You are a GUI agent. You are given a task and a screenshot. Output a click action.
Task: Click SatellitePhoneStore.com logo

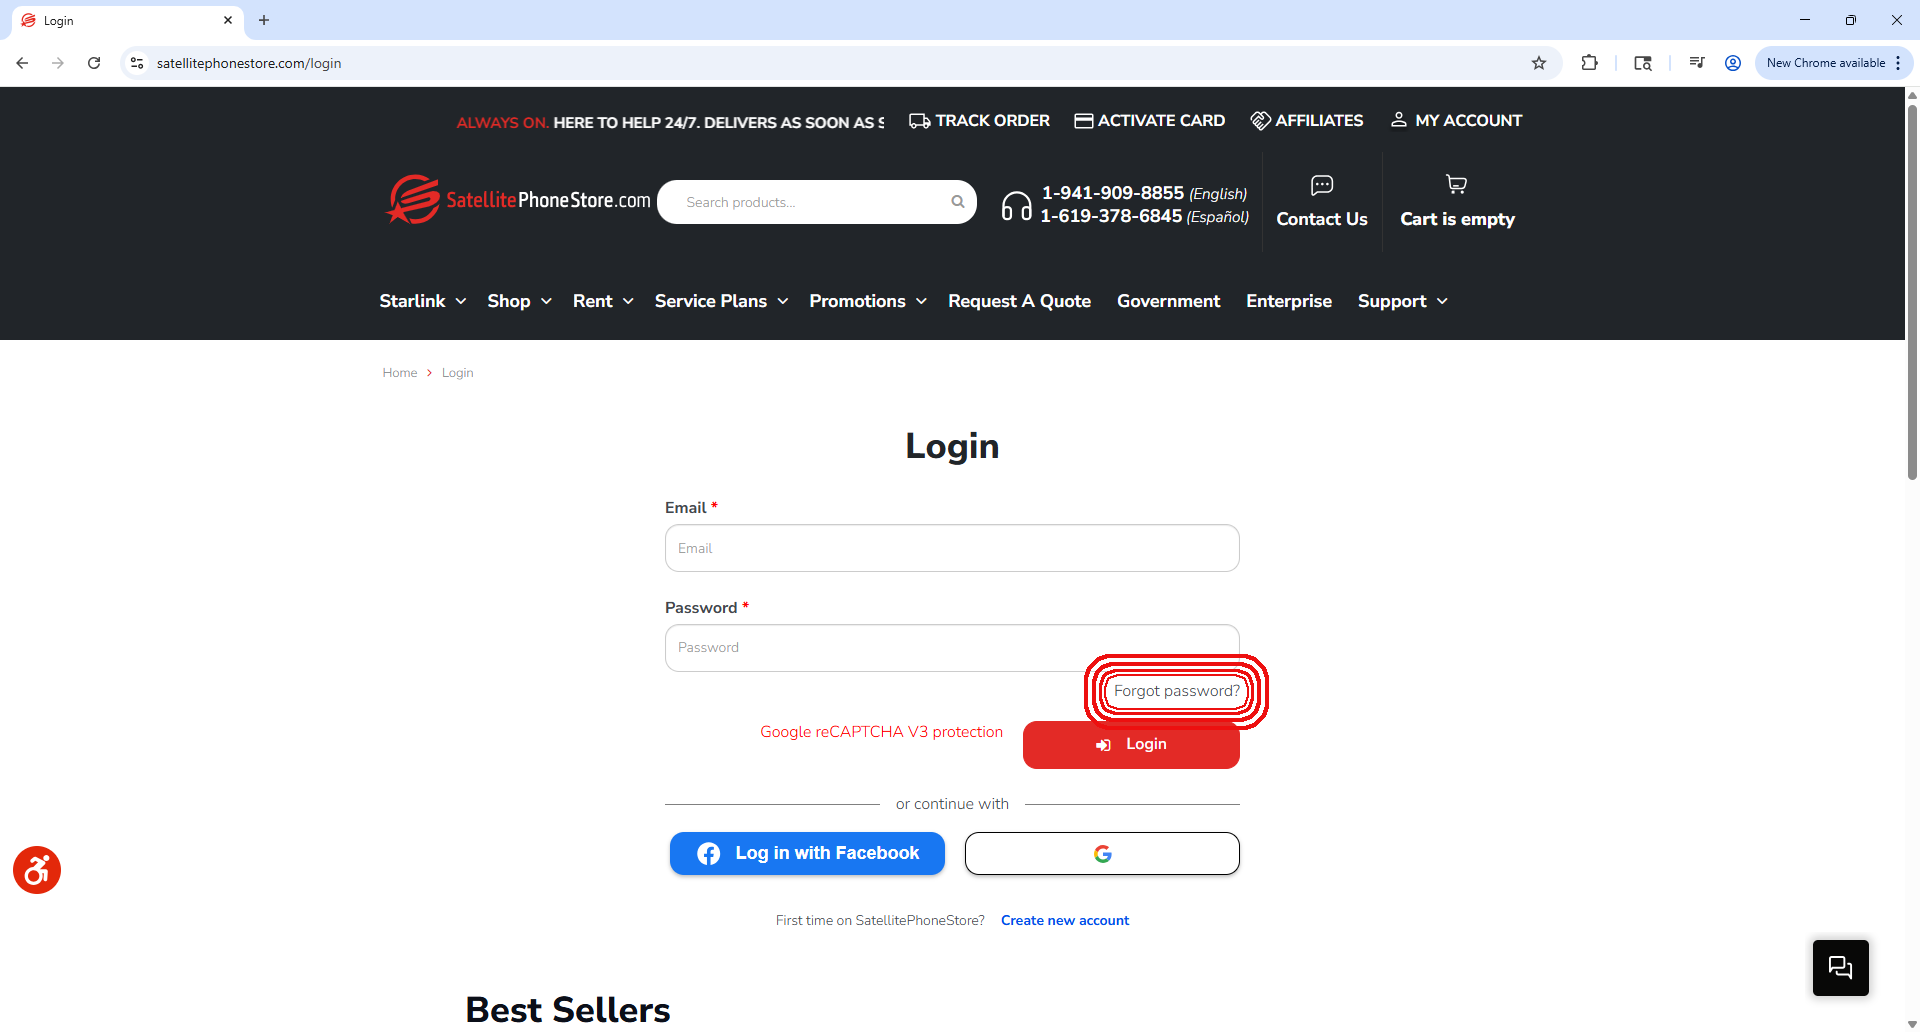click(x=518, y=200)
